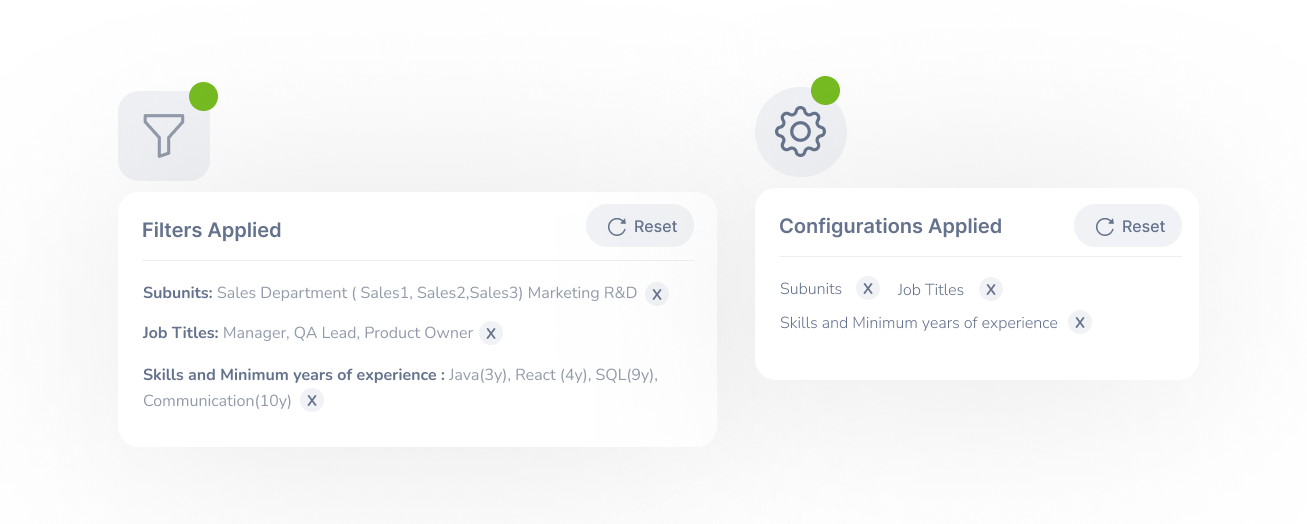Click the Configurations Applied heading

tap(890, 226)
